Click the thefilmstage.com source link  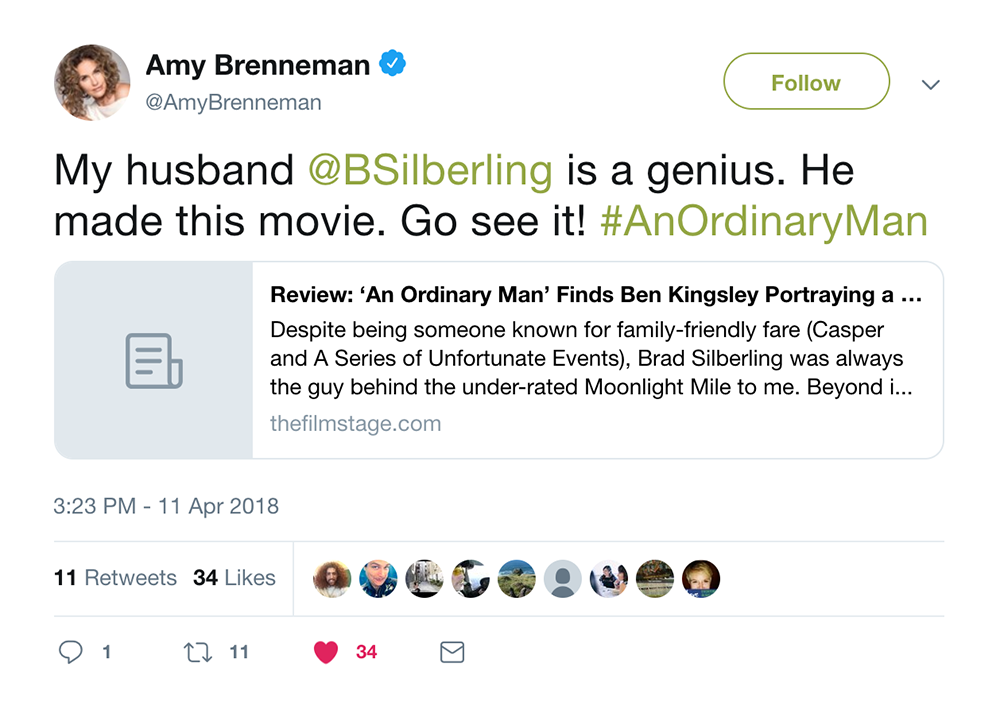[355, 423]
